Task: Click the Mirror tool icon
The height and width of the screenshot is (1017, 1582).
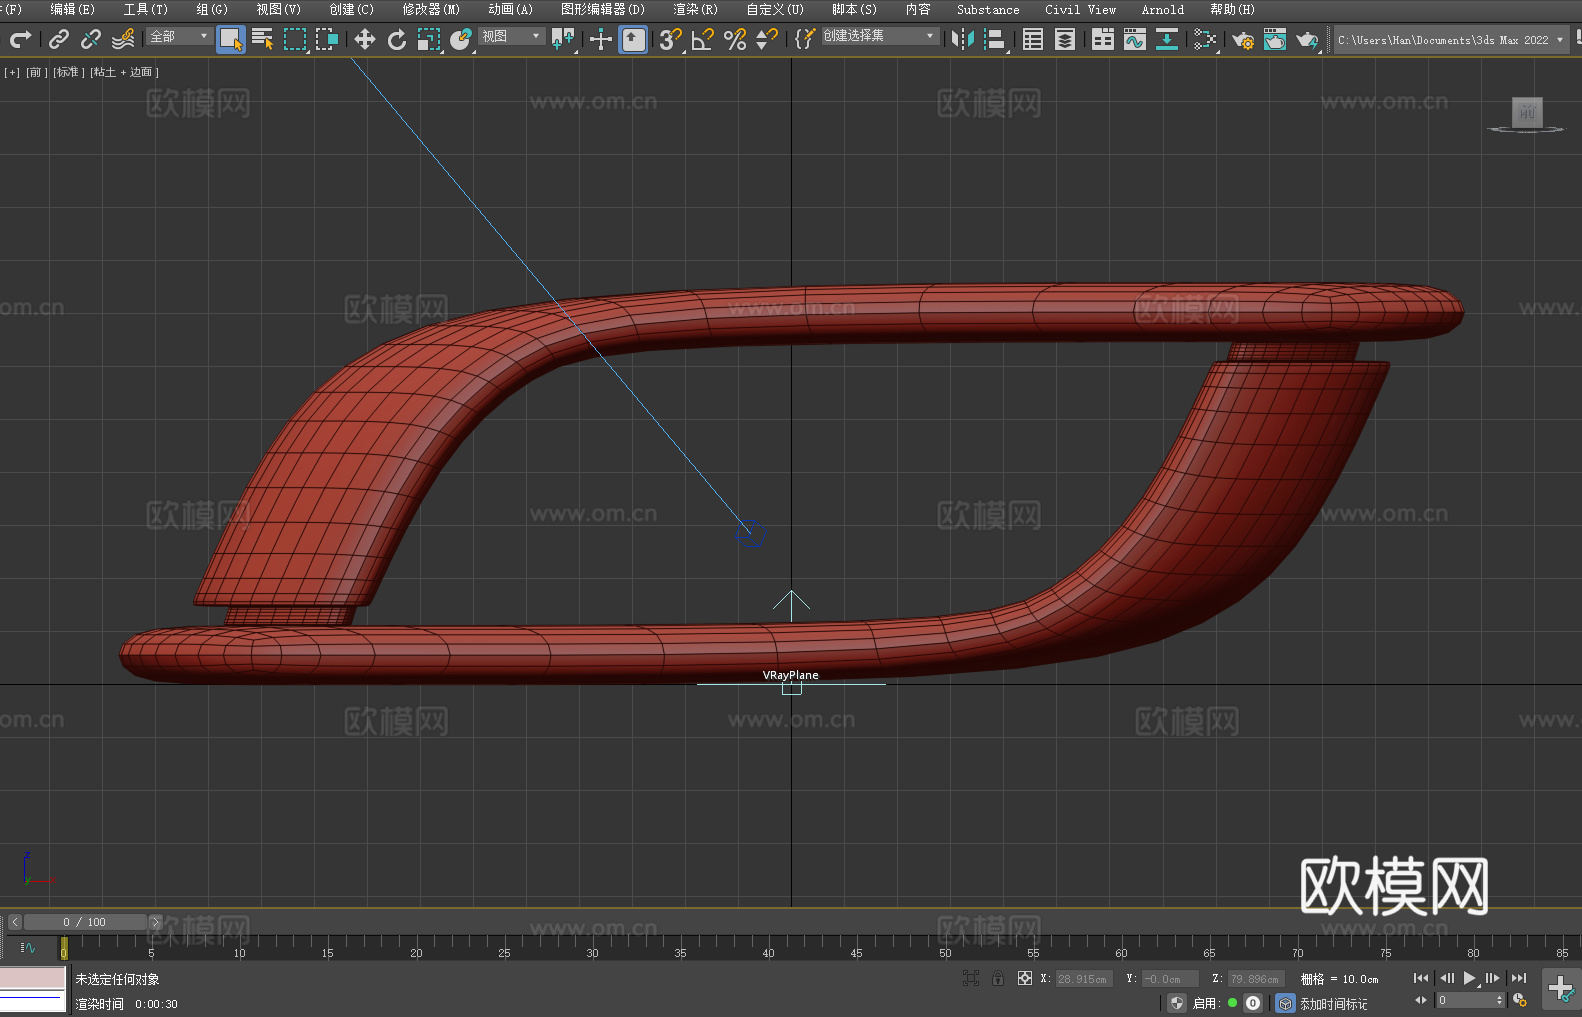Action: [963, 39]
